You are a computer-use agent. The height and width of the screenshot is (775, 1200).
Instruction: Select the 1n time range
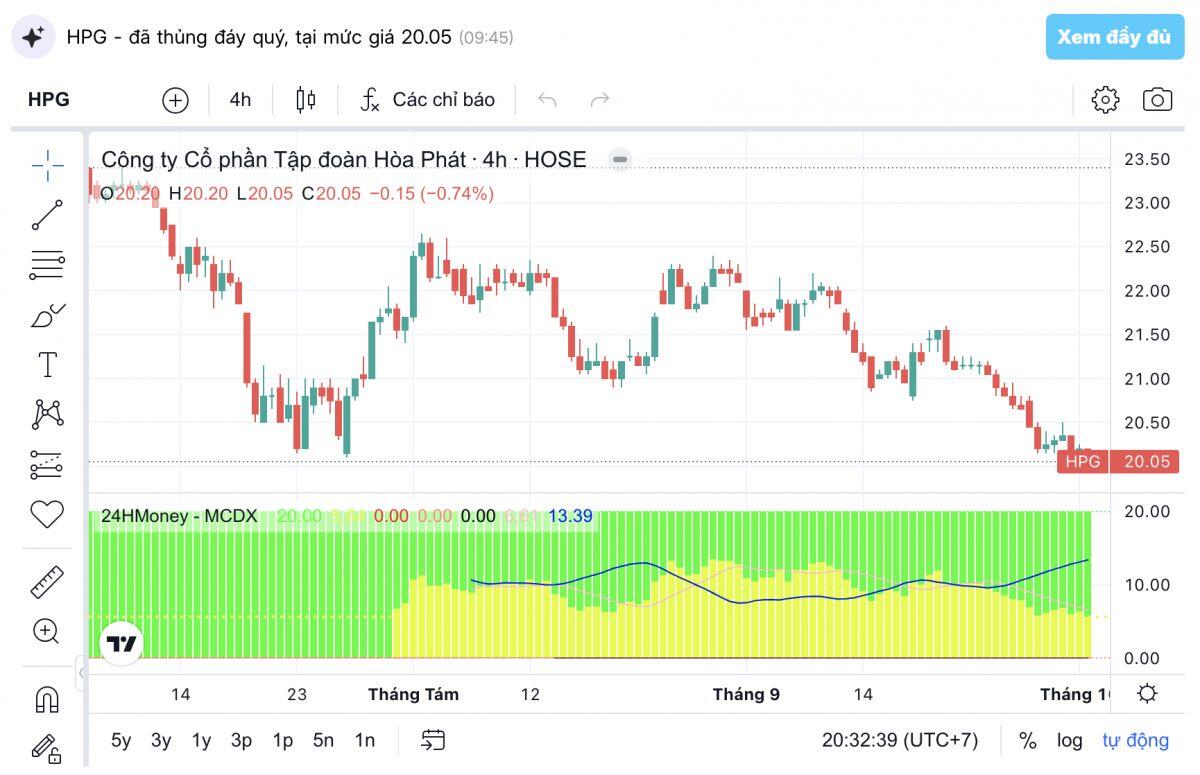pyautogui.click(x=365, y=740)
